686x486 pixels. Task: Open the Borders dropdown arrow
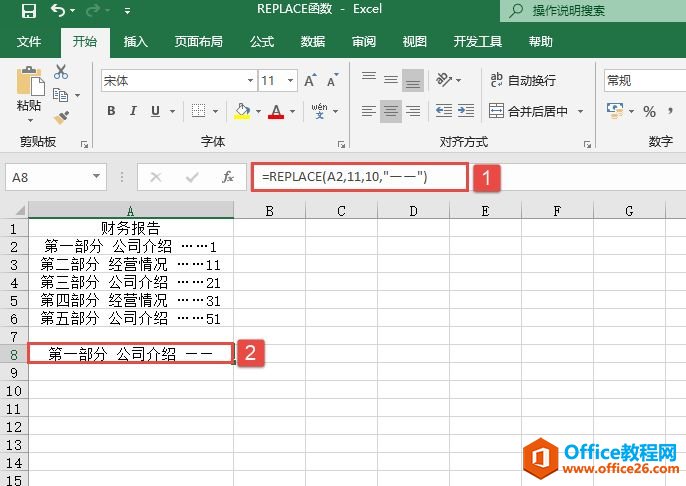click(215, 111)
